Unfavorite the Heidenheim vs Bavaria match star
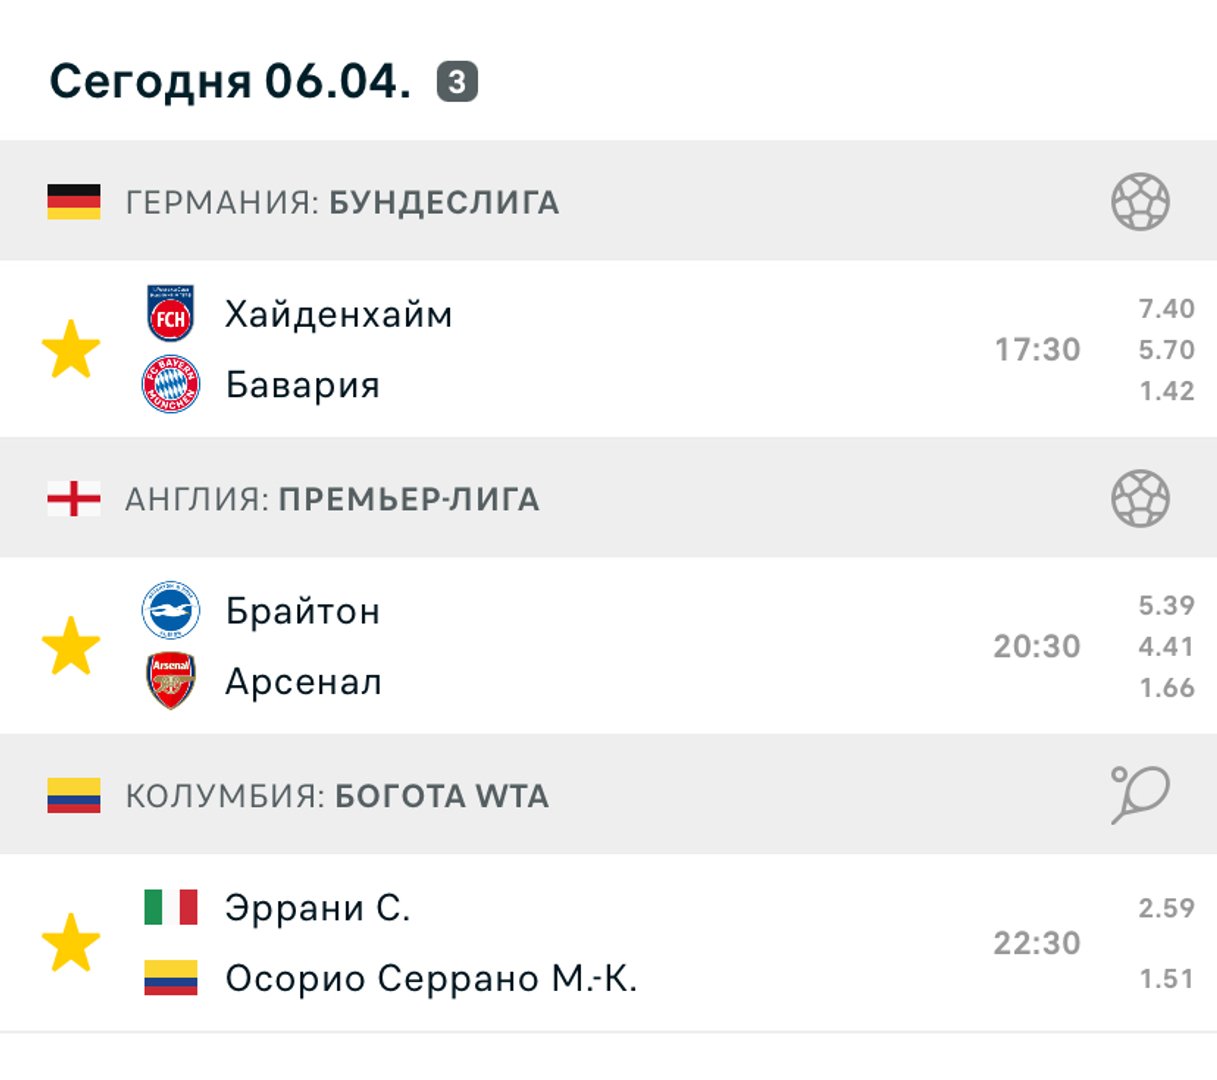This screenshot has width=1217, height=1080. coord(71,349)
